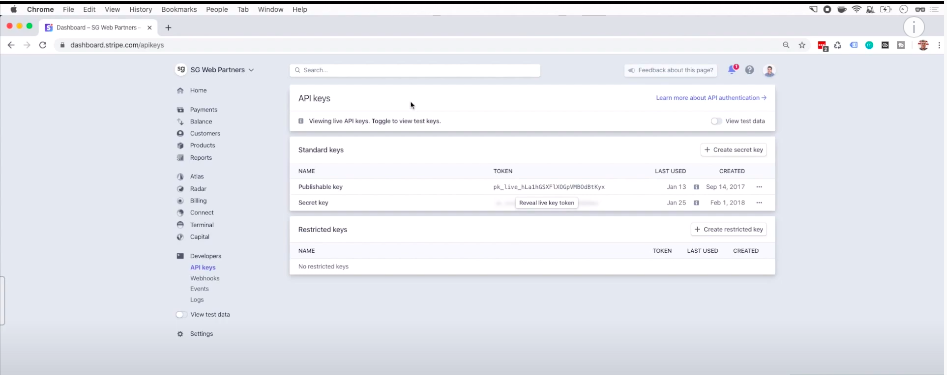Open Atlas from sidebar

click(197, 177)
